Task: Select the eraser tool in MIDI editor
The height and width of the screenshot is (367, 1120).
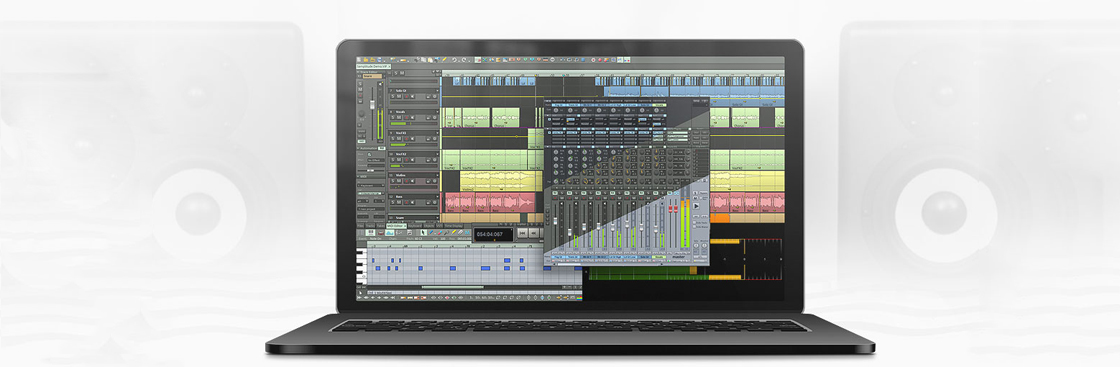Action: (x=440, y=232)
